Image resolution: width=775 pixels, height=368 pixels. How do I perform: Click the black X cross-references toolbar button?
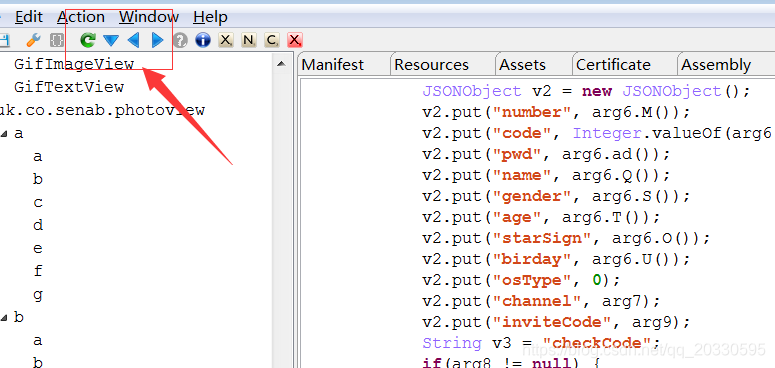click(x=226, y=40)
